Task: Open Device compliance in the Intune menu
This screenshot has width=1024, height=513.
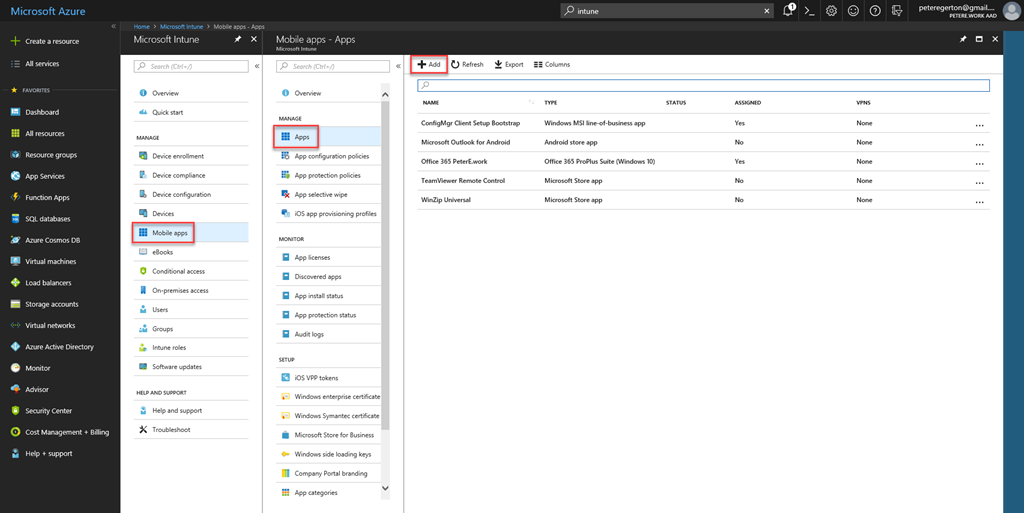Action: click(x=178, y=175)
